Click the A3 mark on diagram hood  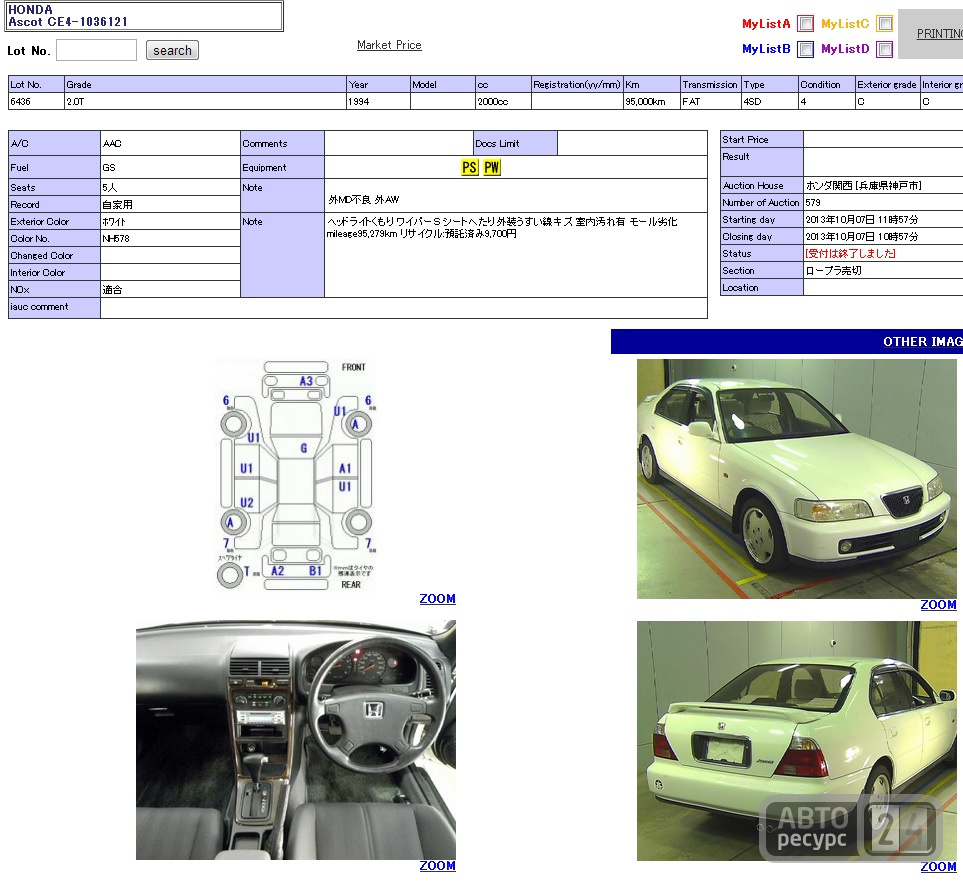tap(306, 381)
